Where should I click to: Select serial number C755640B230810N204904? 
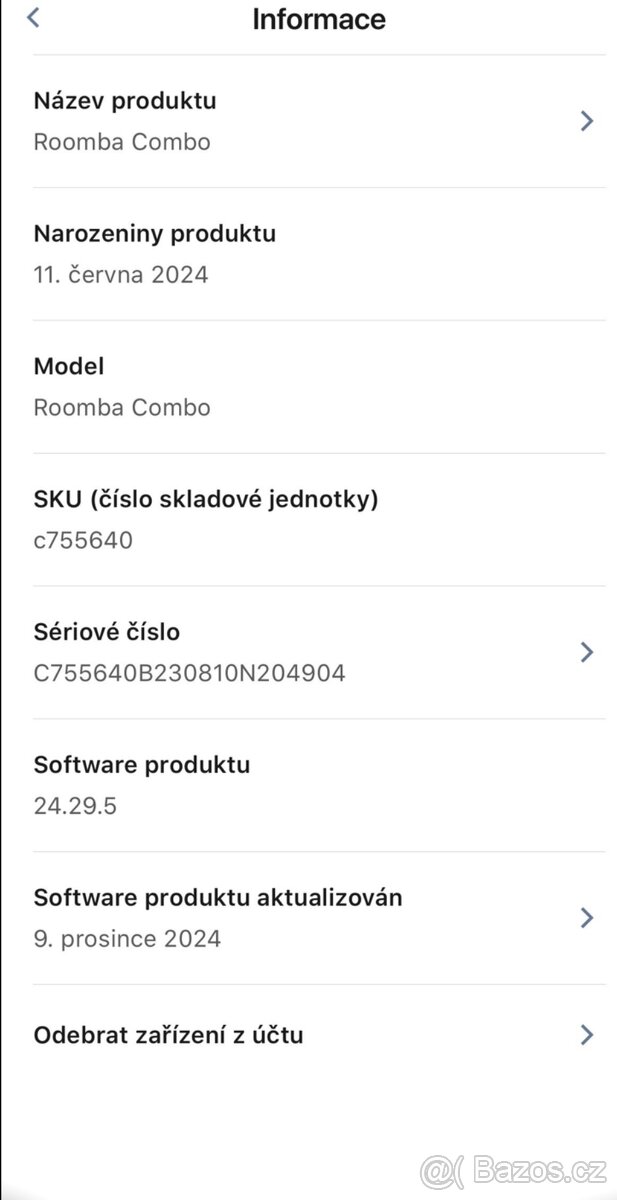click(190, 672)
